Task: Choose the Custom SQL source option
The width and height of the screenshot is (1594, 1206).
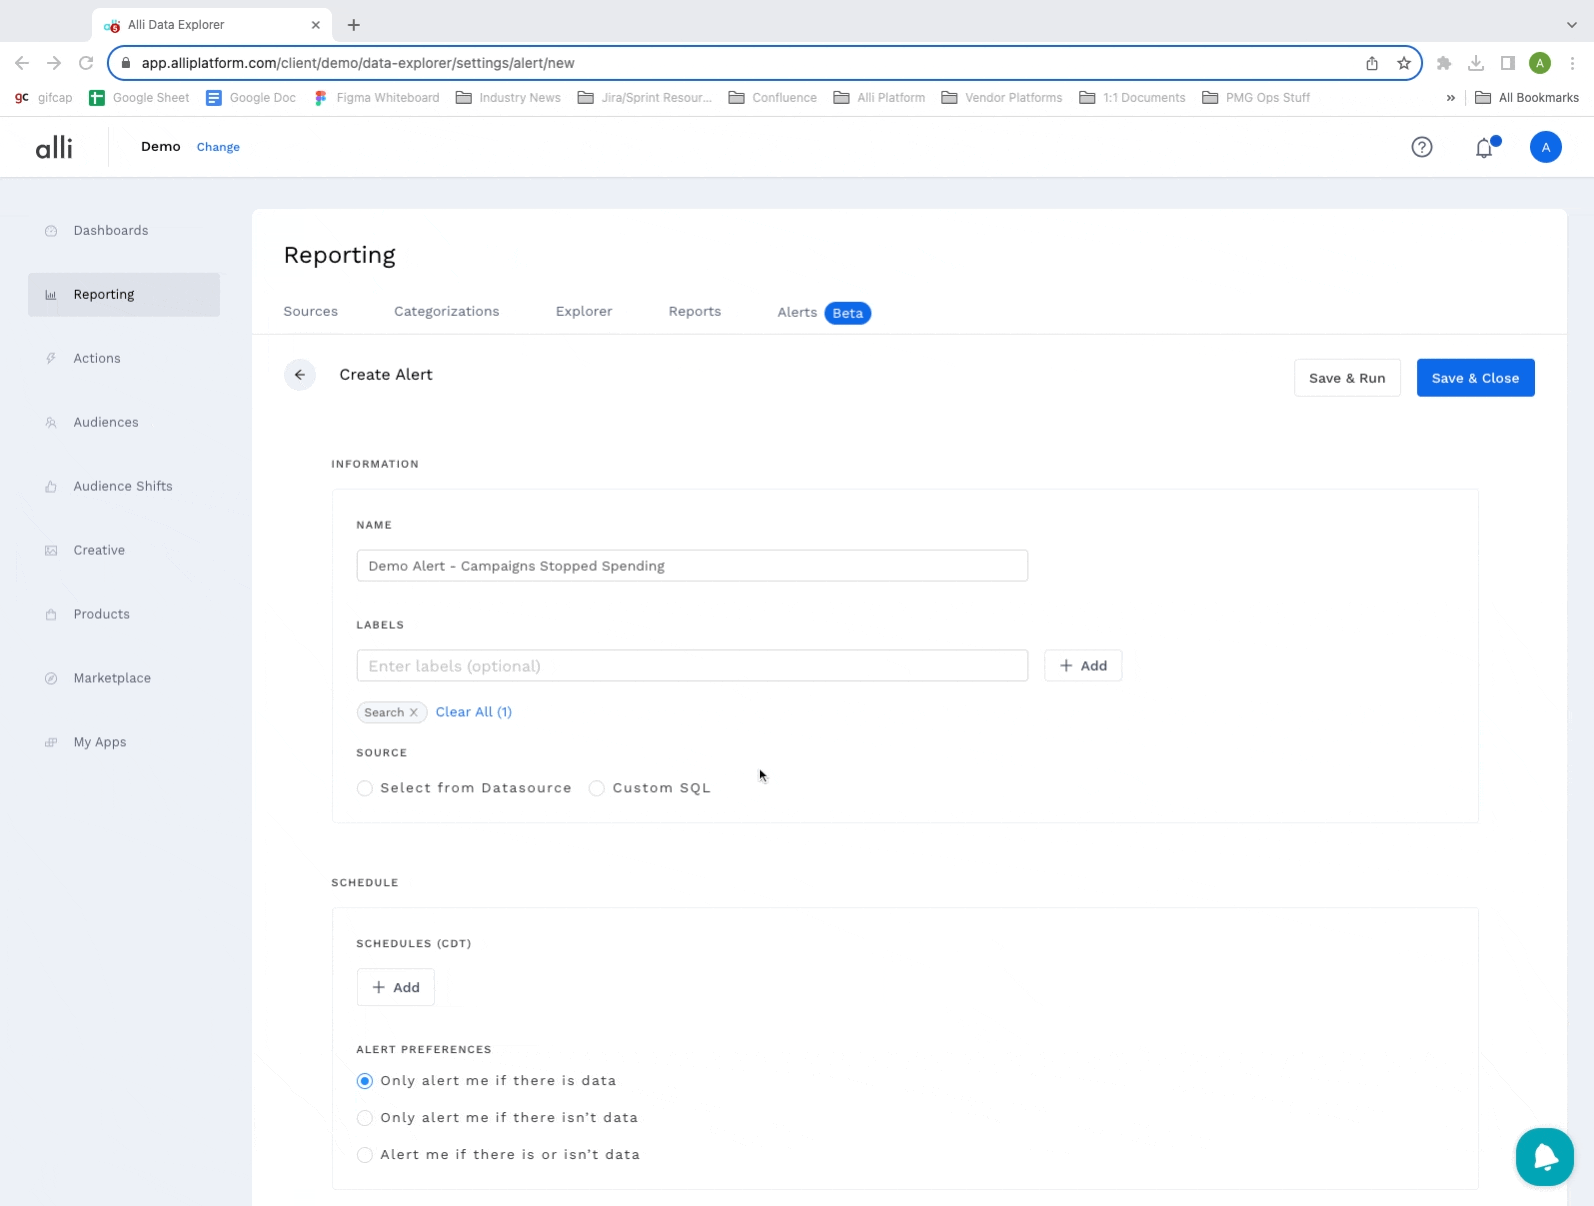Action: coord(597,788)
